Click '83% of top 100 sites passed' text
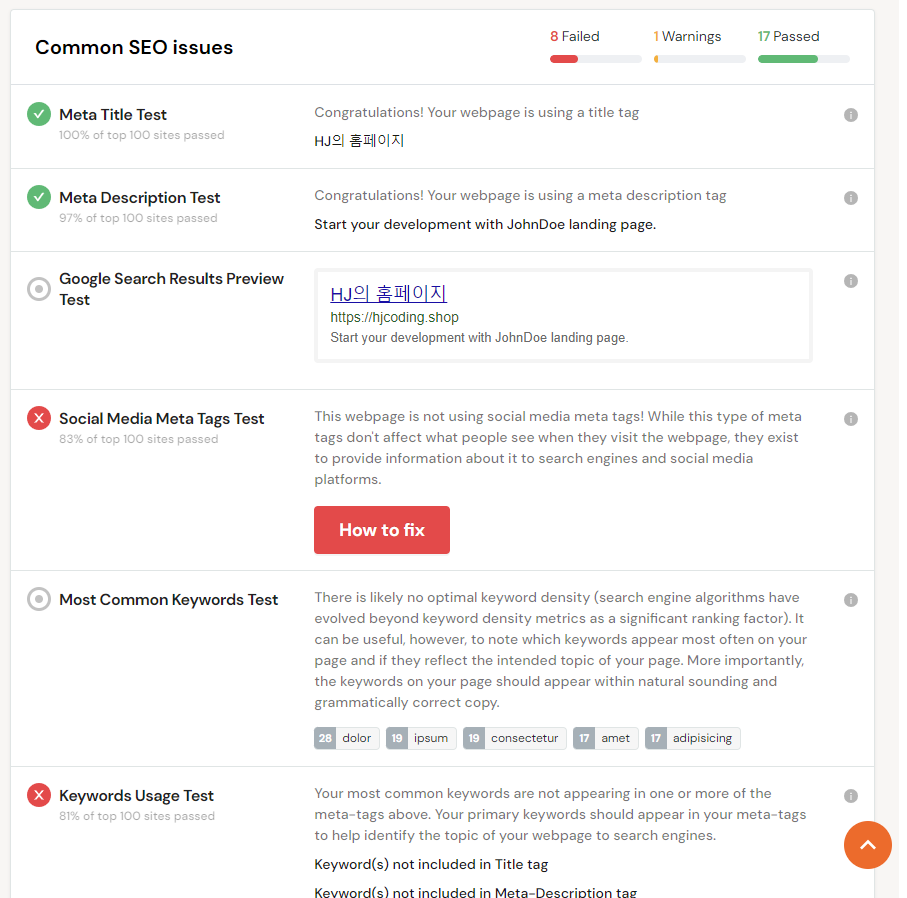This screenshot has height=898, width=907. (138, 439)
